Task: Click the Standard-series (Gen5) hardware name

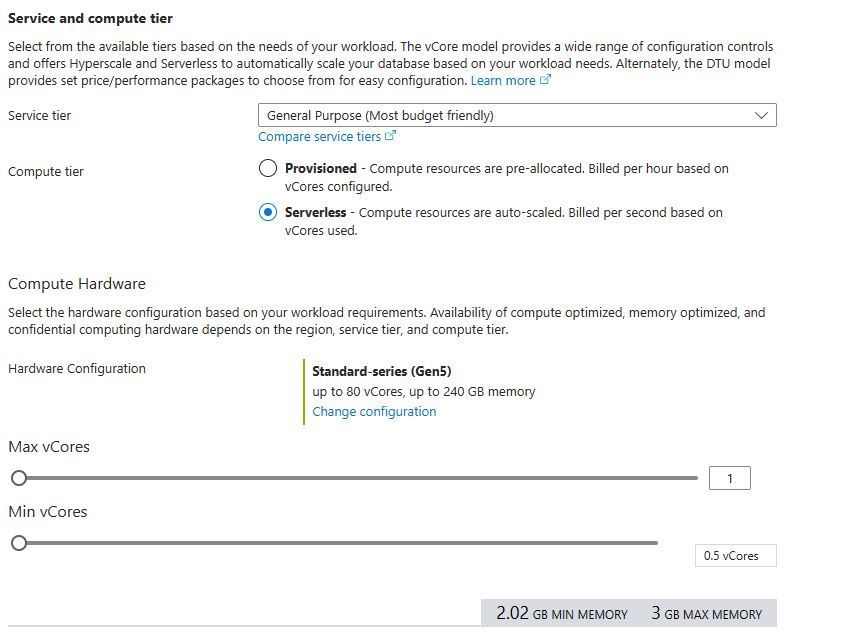Action: pyautogui.click(x=367, y=372)
